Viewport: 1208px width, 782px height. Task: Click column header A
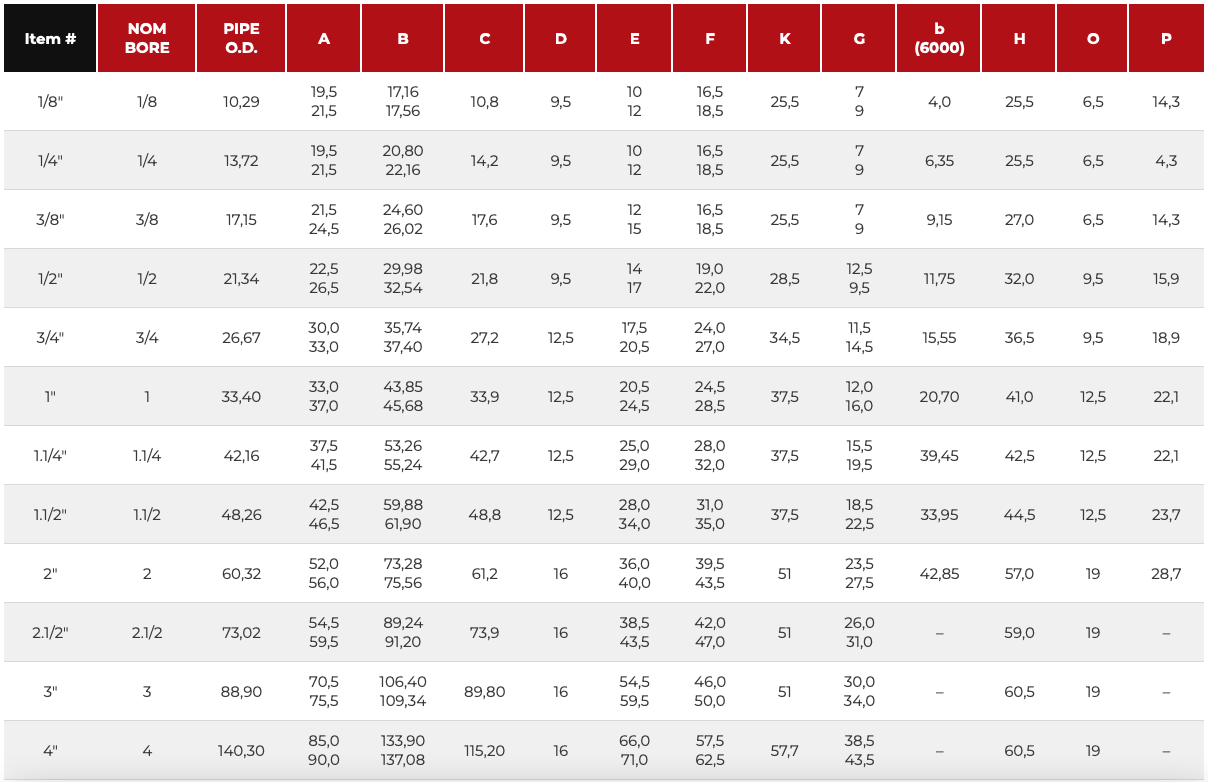324,38
